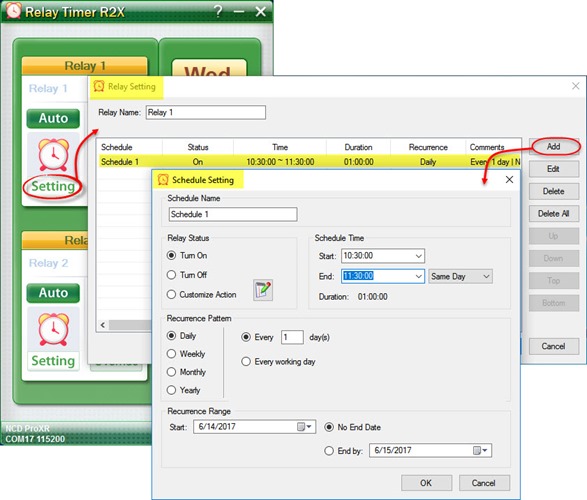Click the Relay 1 orange header
The height and width of the screenshot is (500, 587).
85,66
